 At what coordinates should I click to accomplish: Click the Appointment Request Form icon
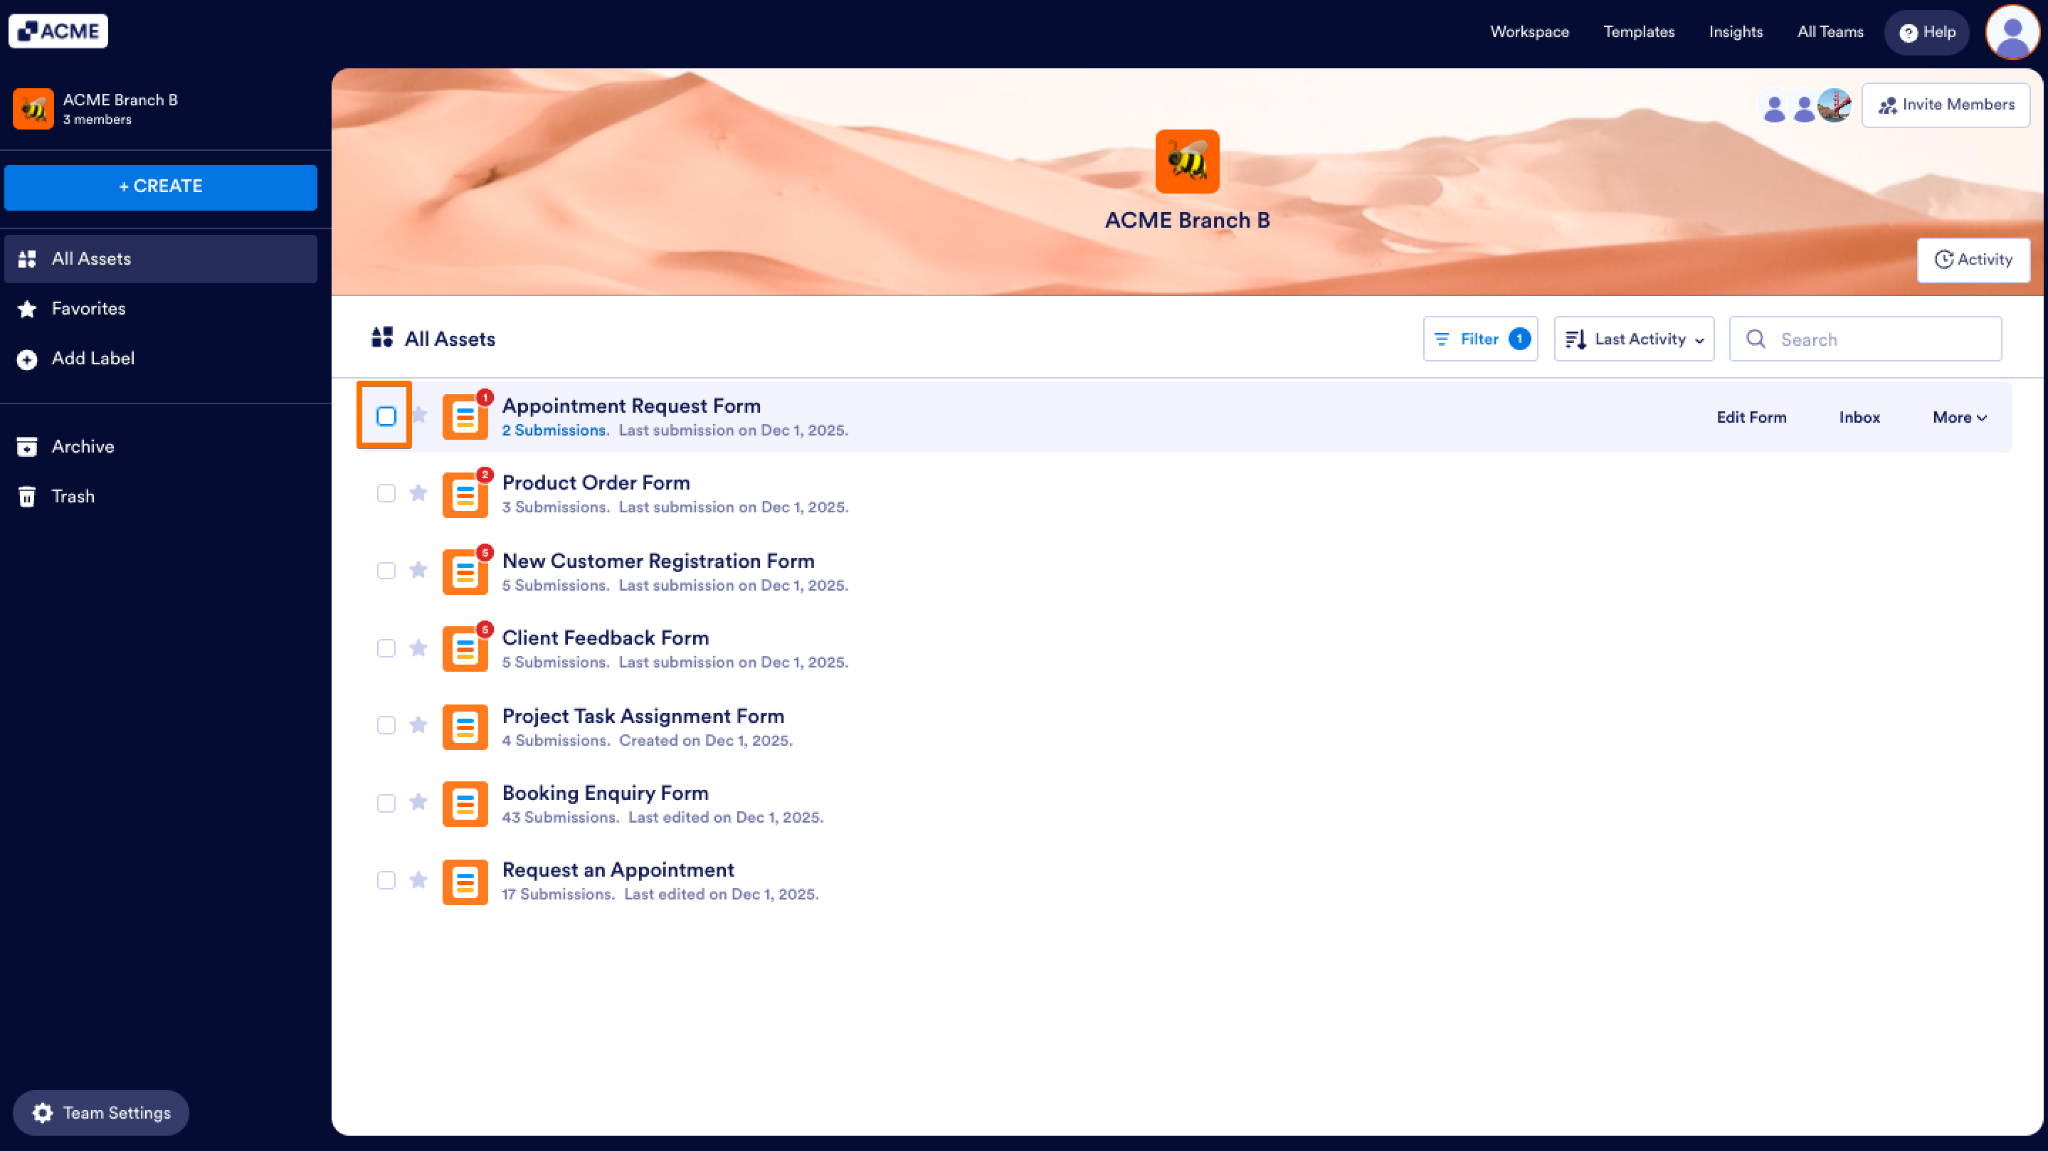(x=465, y=417)
